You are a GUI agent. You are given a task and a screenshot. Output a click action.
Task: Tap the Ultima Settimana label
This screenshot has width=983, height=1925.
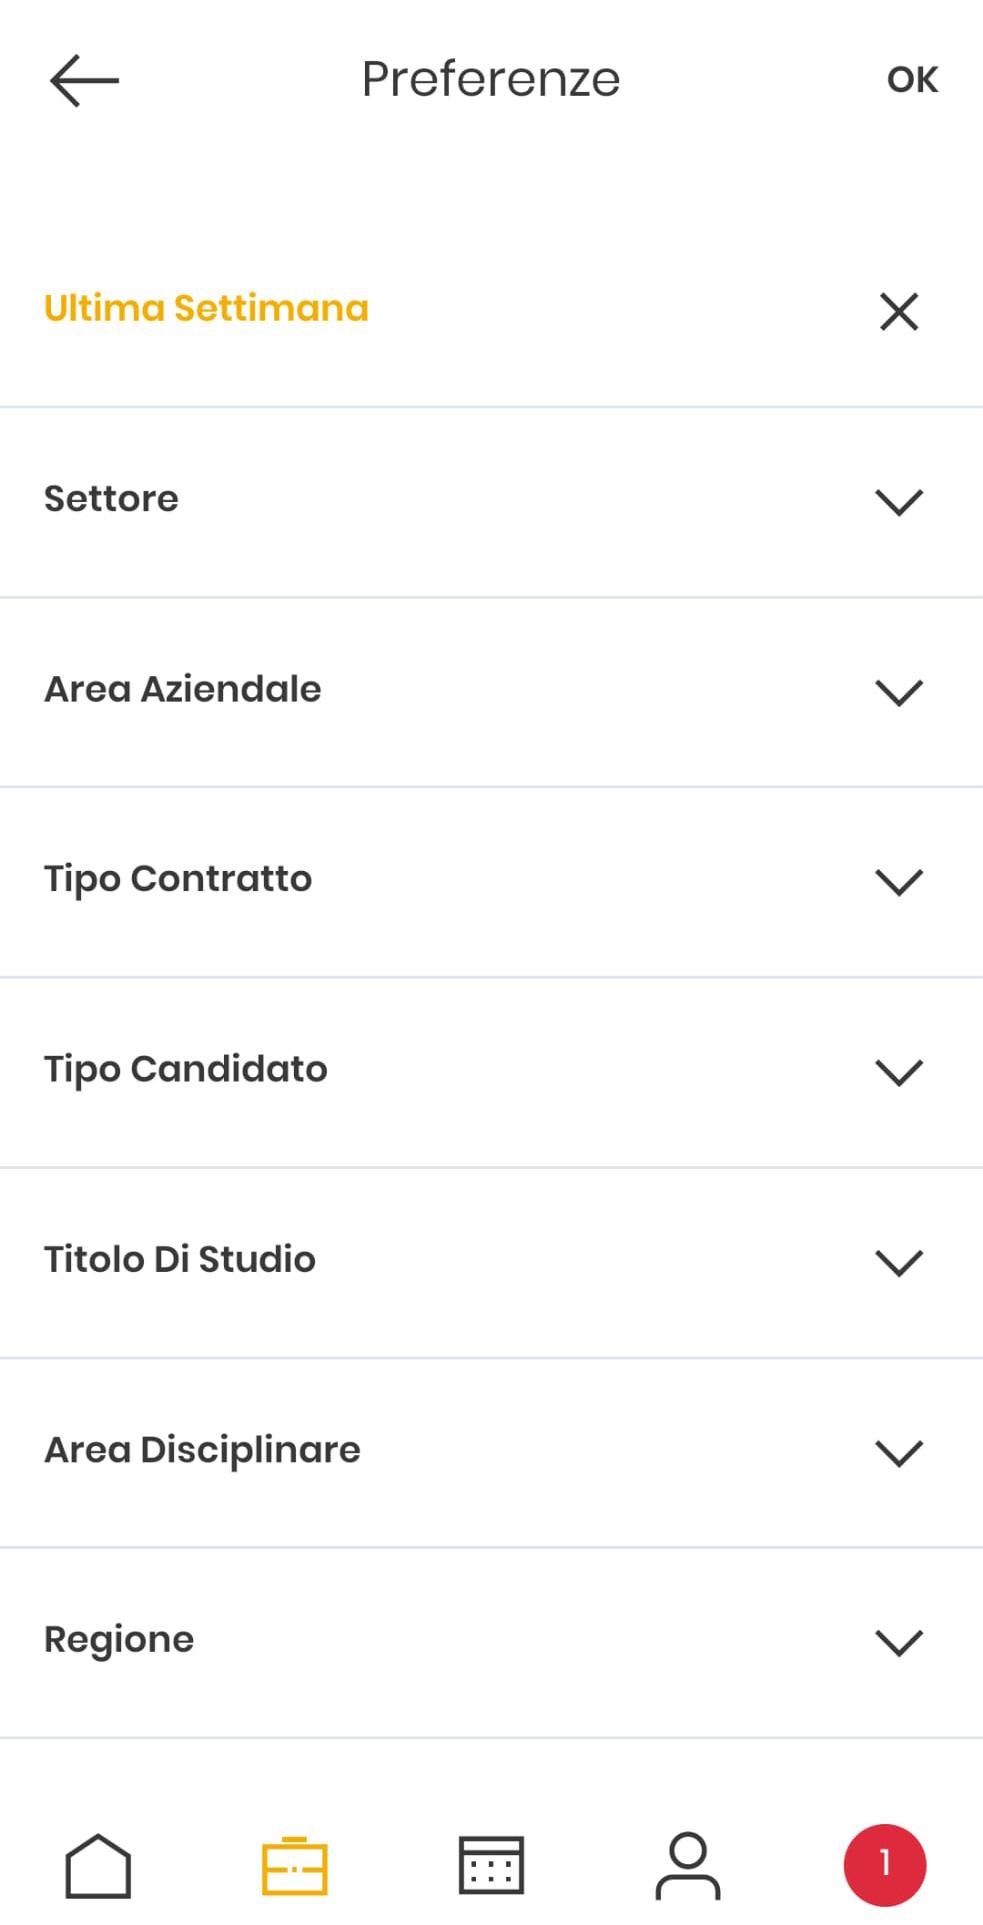(206, 308)
